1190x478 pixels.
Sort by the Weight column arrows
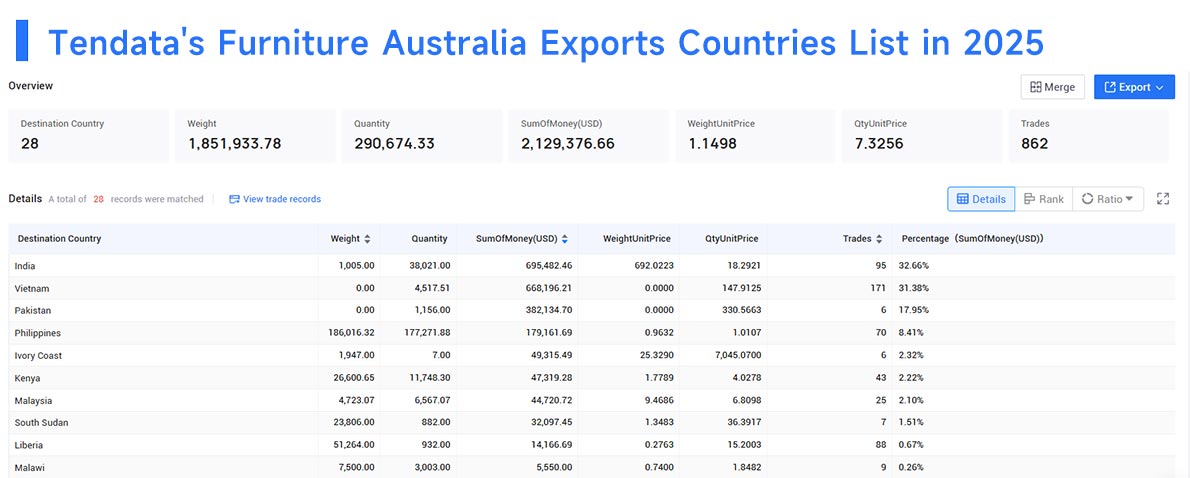pos(367,239)
